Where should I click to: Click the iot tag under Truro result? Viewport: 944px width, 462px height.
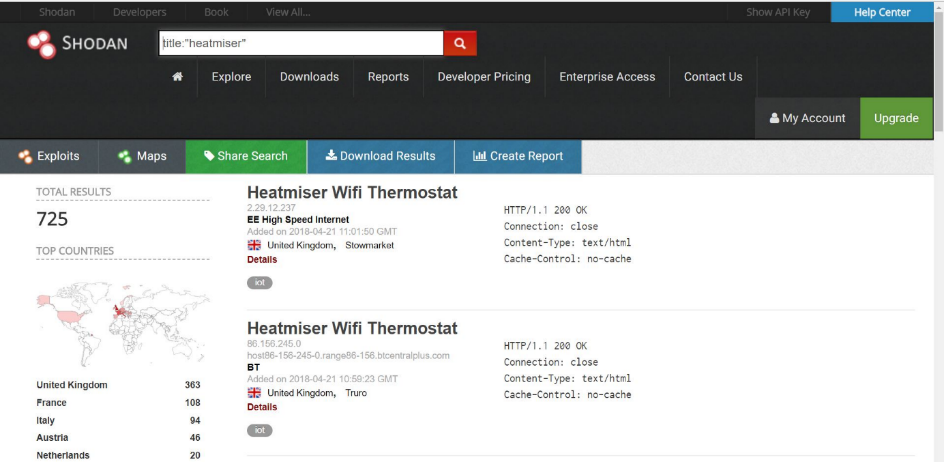[x=259, y=430]
